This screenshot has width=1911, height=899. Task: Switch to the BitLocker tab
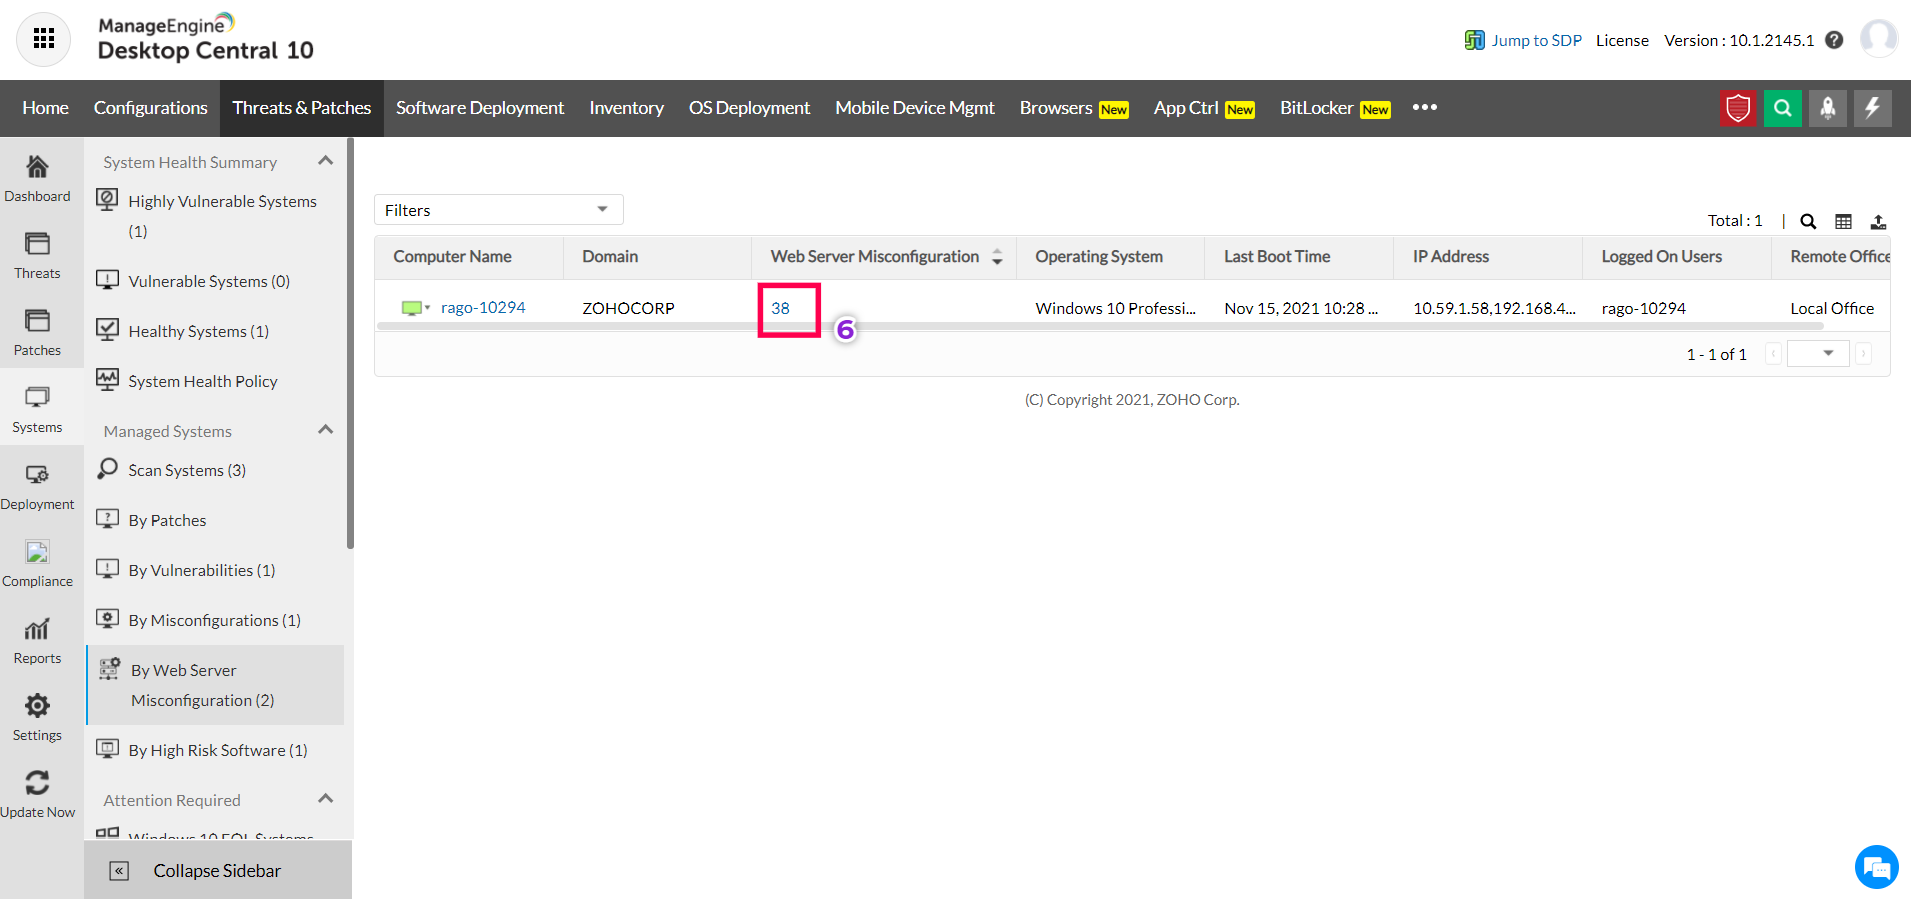1335,108
